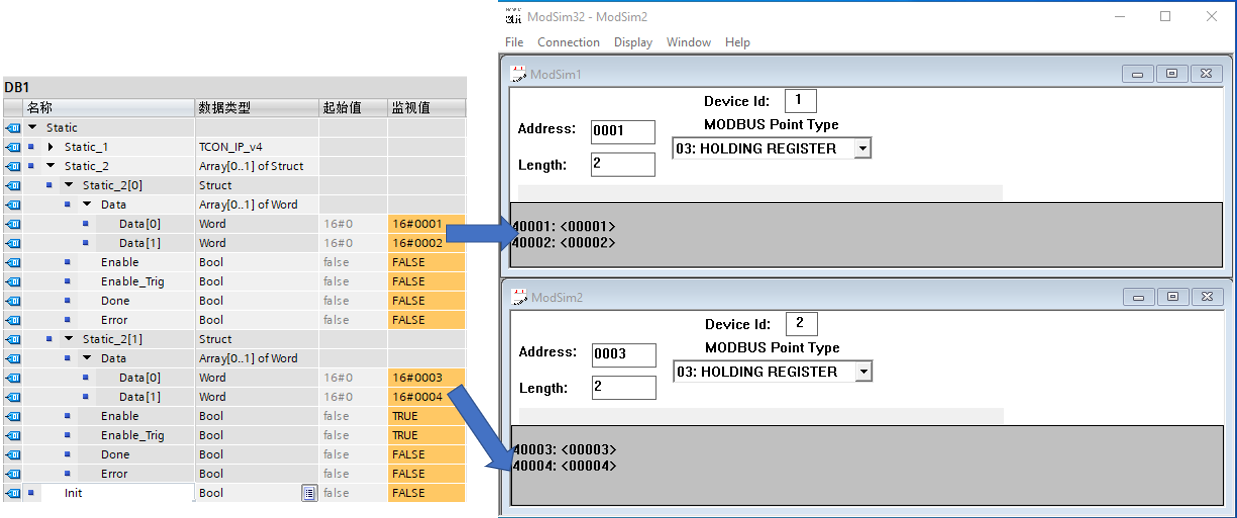This screenshot has height=518, width=1237.
Task: Click ModSim2 Length field
Action: click(623, 387)
